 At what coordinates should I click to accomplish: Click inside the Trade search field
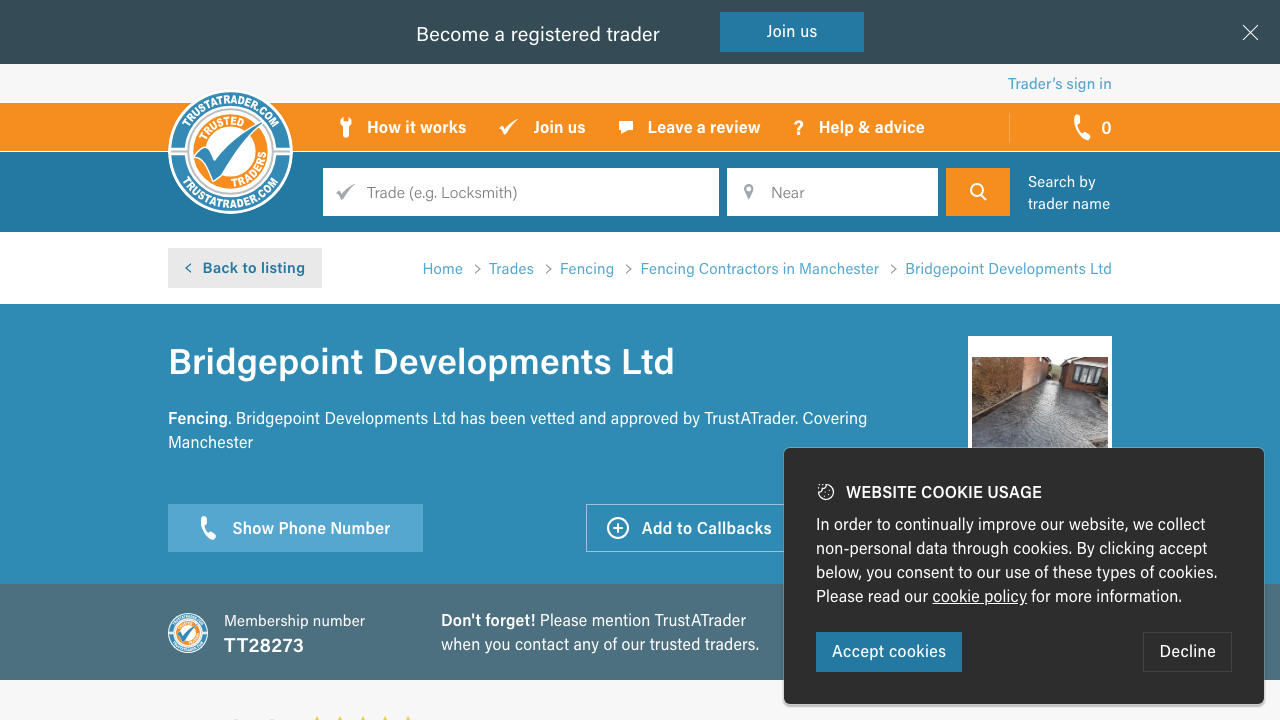coord(520,191)
